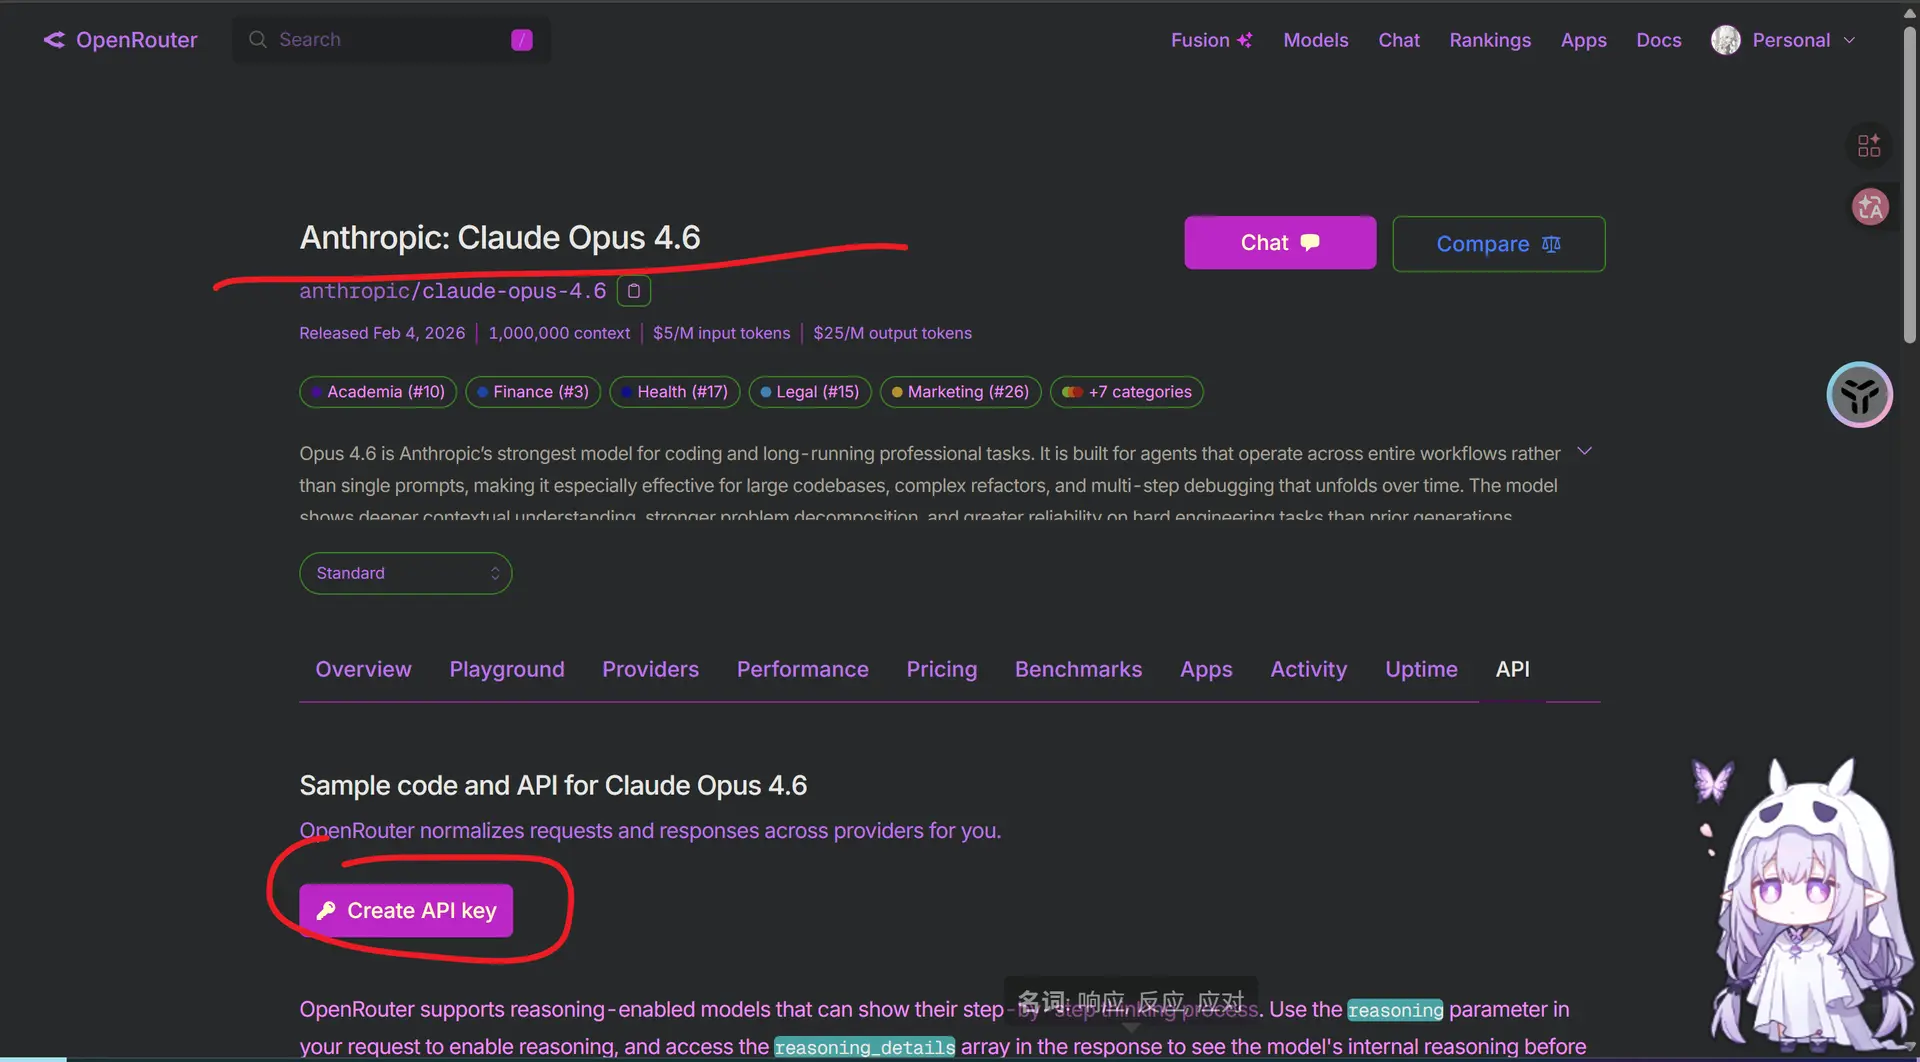This screenshot has width=1920, height=1062.
Task: Click the OpenRouter normalizes requests sentence
Action: pyautogui.click(x=650, y=830)
